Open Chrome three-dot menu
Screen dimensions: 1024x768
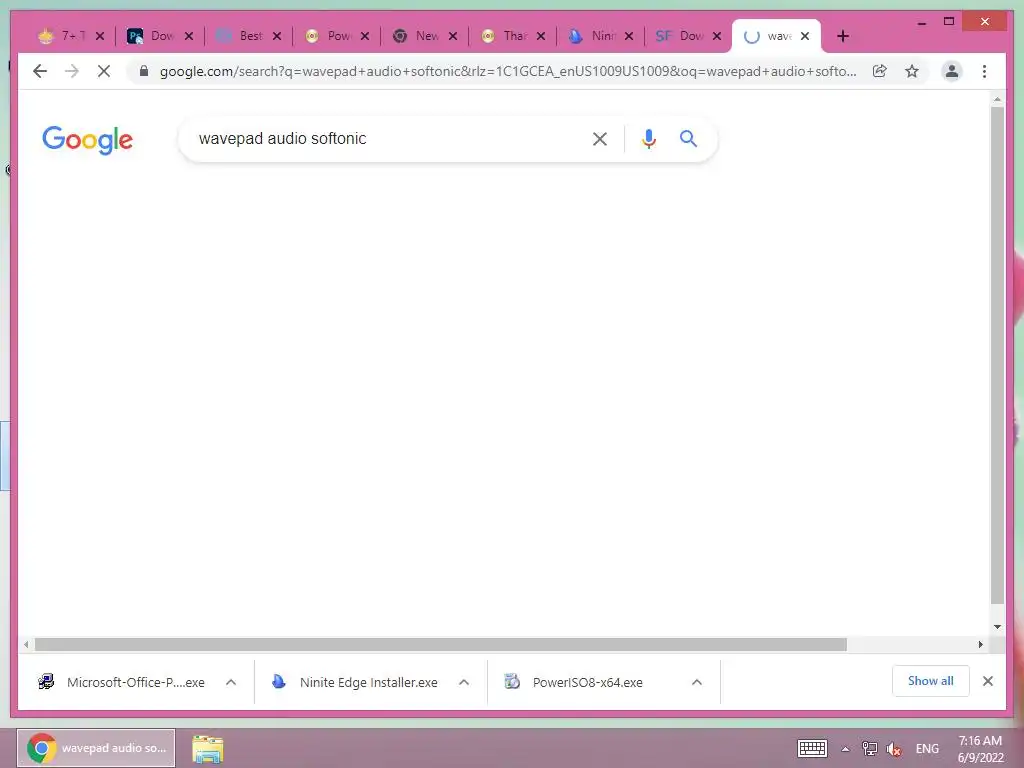[x=984, y=71]
